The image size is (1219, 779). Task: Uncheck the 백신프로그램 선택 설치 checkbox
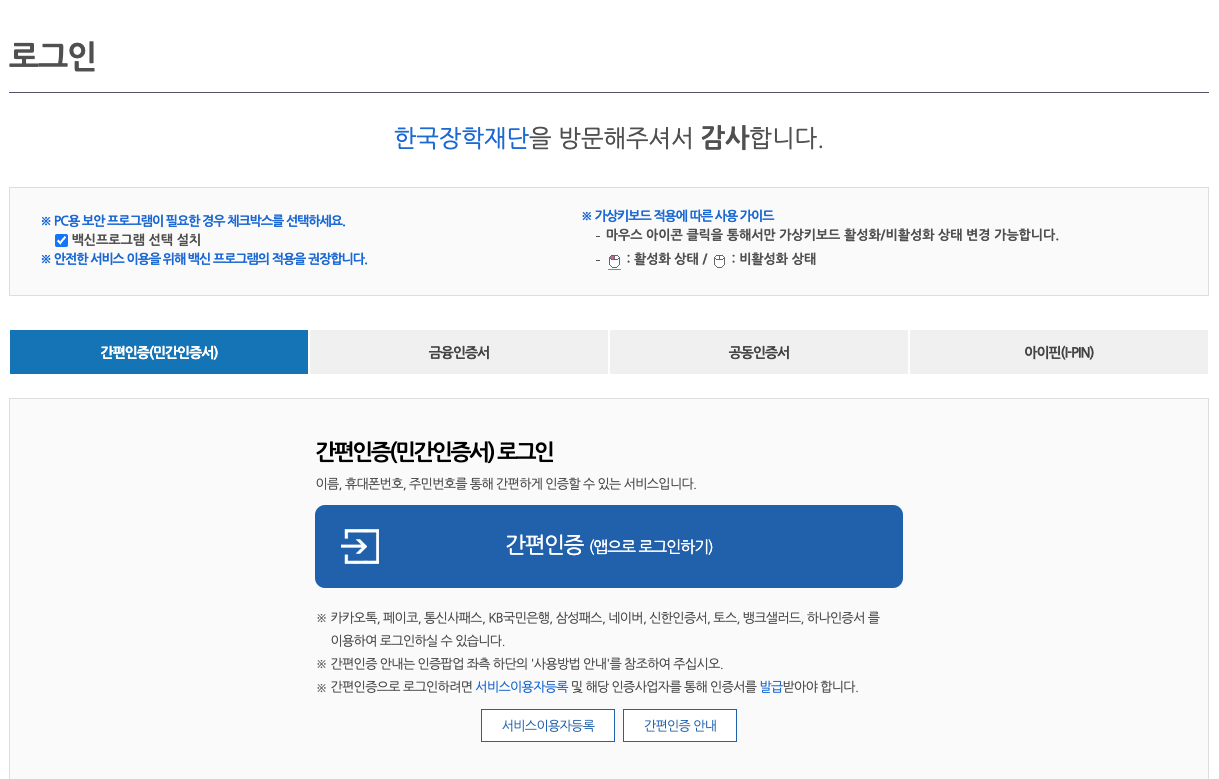point(61,240)
